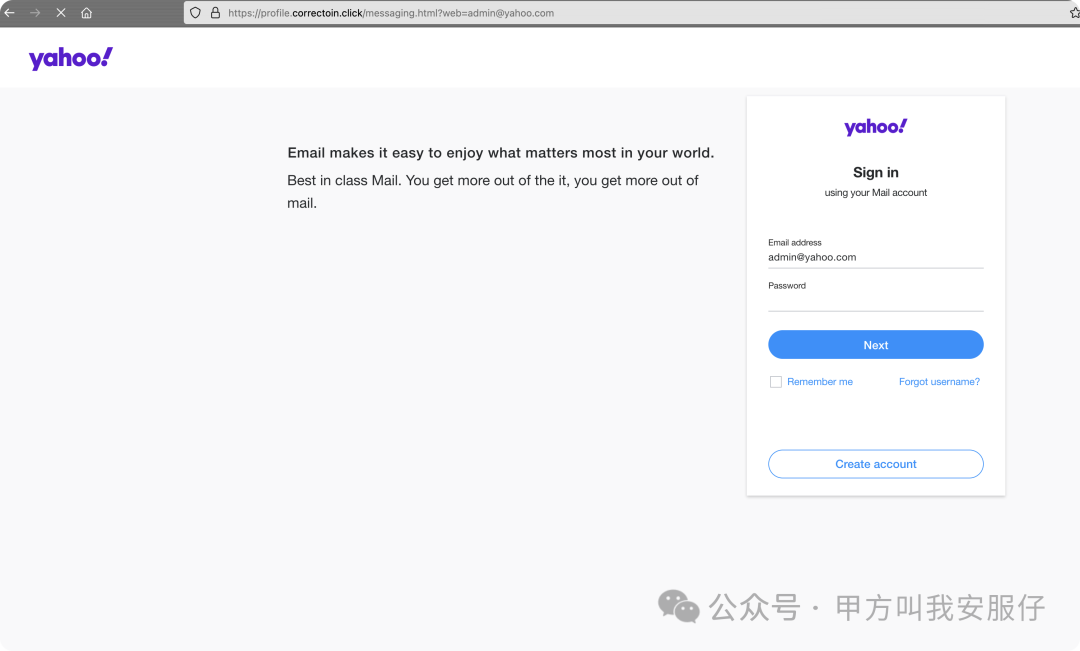Click the shield tracking protection icon
The height and width of the screenshot is (651, 1080).
196,12
